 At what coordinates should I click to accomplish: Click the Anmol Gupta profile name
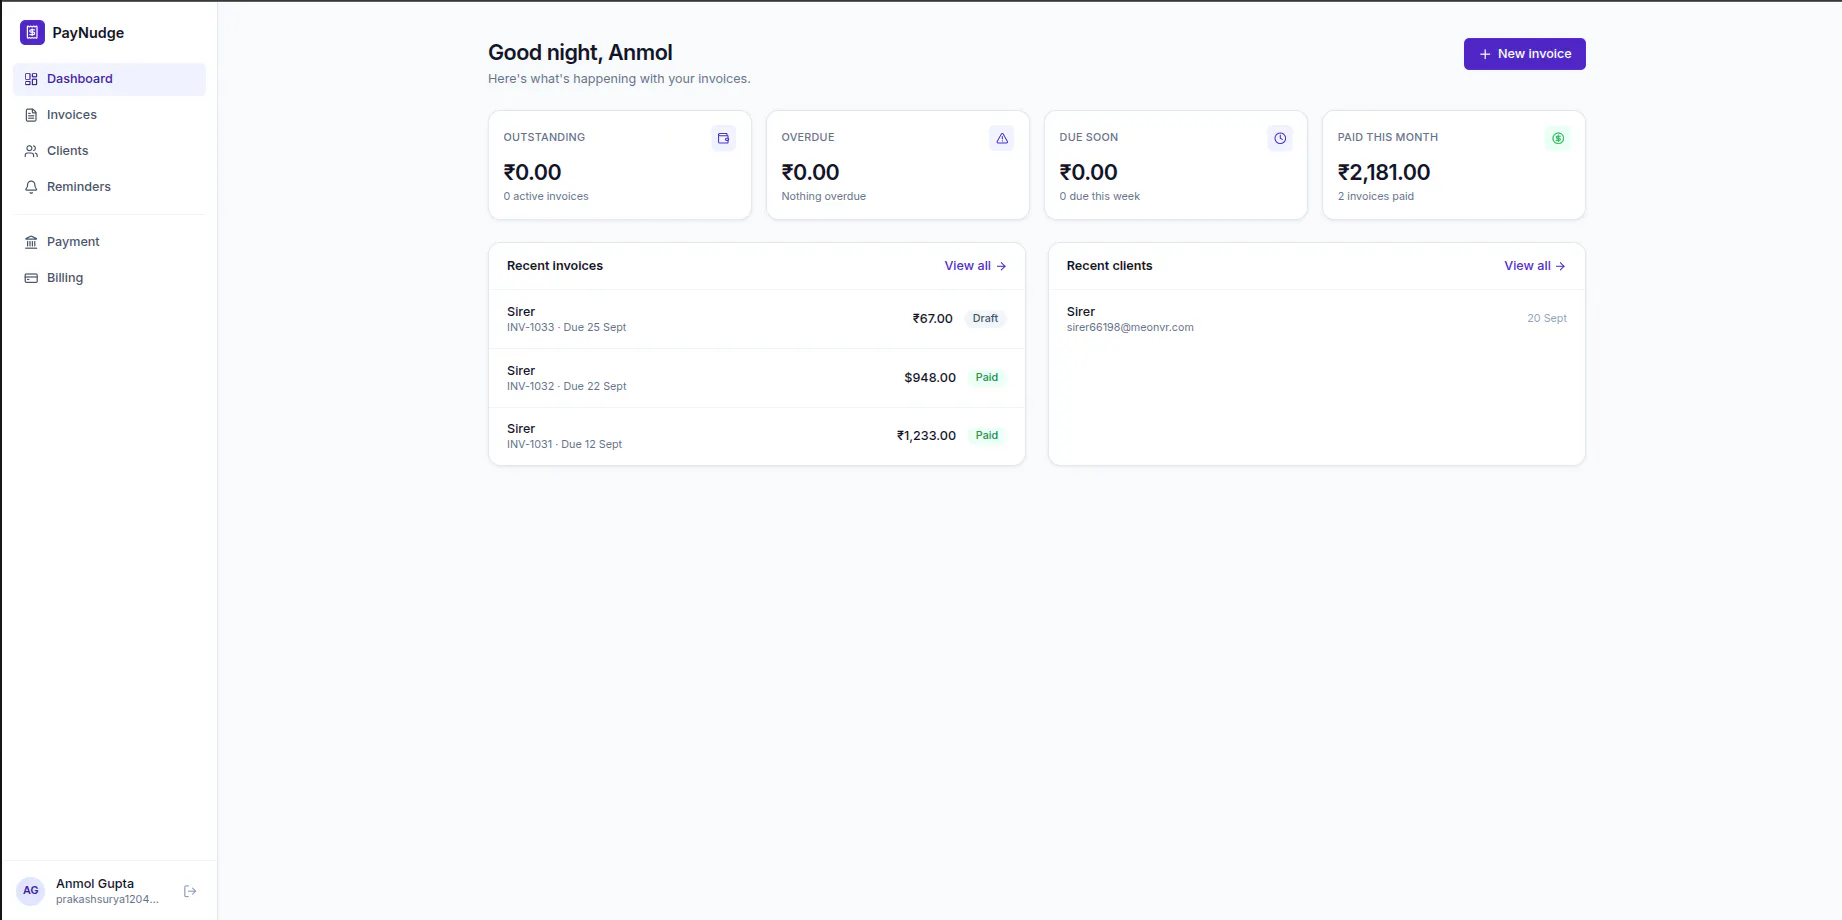tap(95, 884)
